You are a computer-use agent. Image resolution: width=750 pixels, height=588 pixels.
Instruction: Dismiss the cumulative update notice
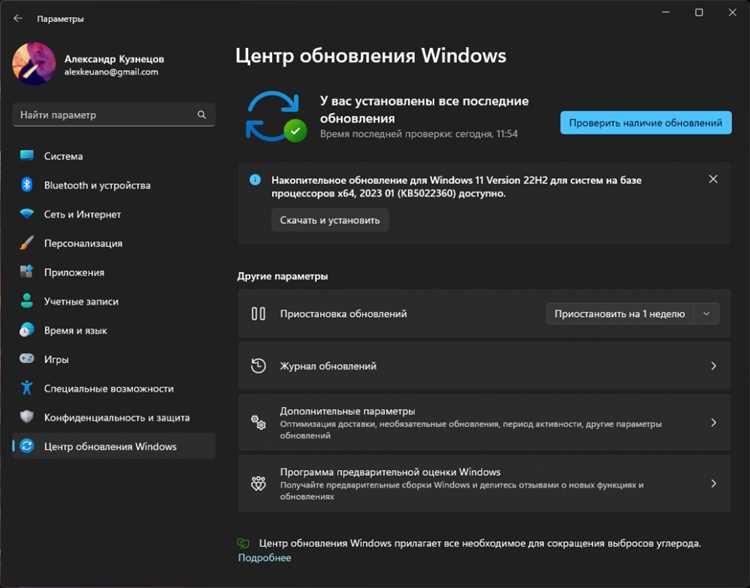tap(713, 179)
